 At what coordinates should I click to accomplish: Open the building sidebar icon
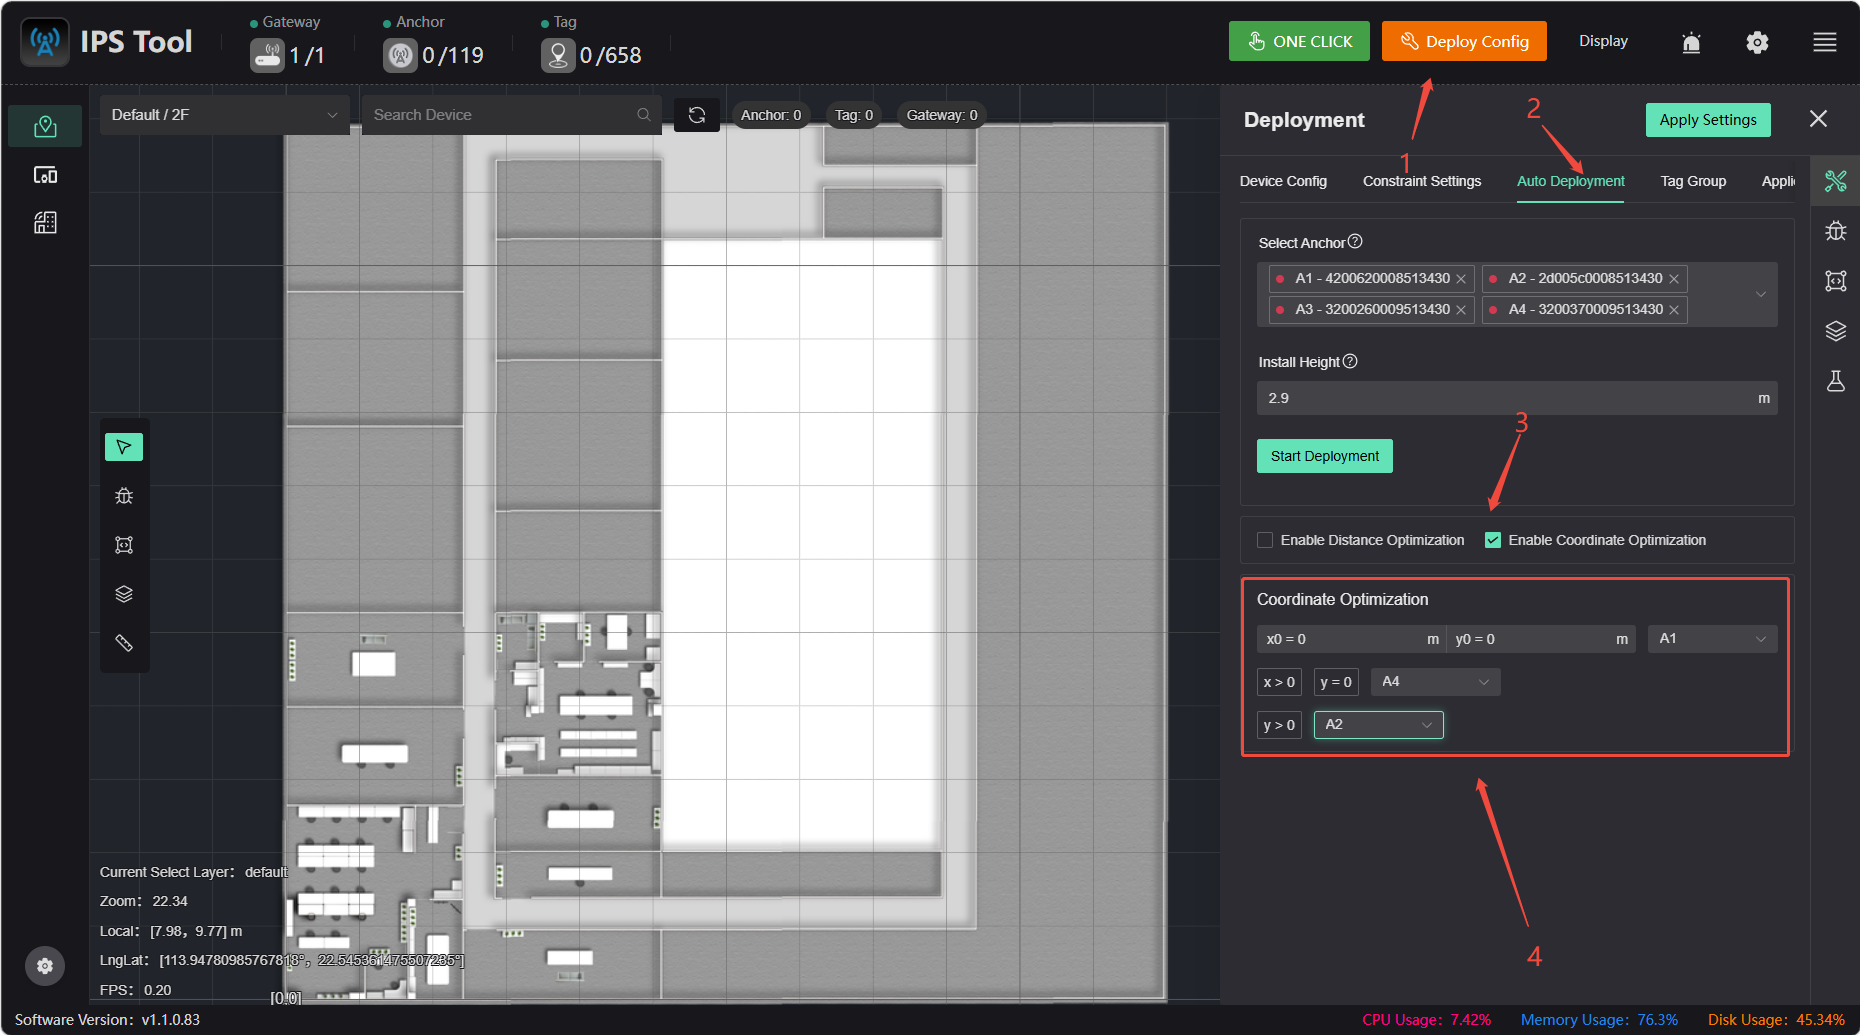click(x=45, y=222)
